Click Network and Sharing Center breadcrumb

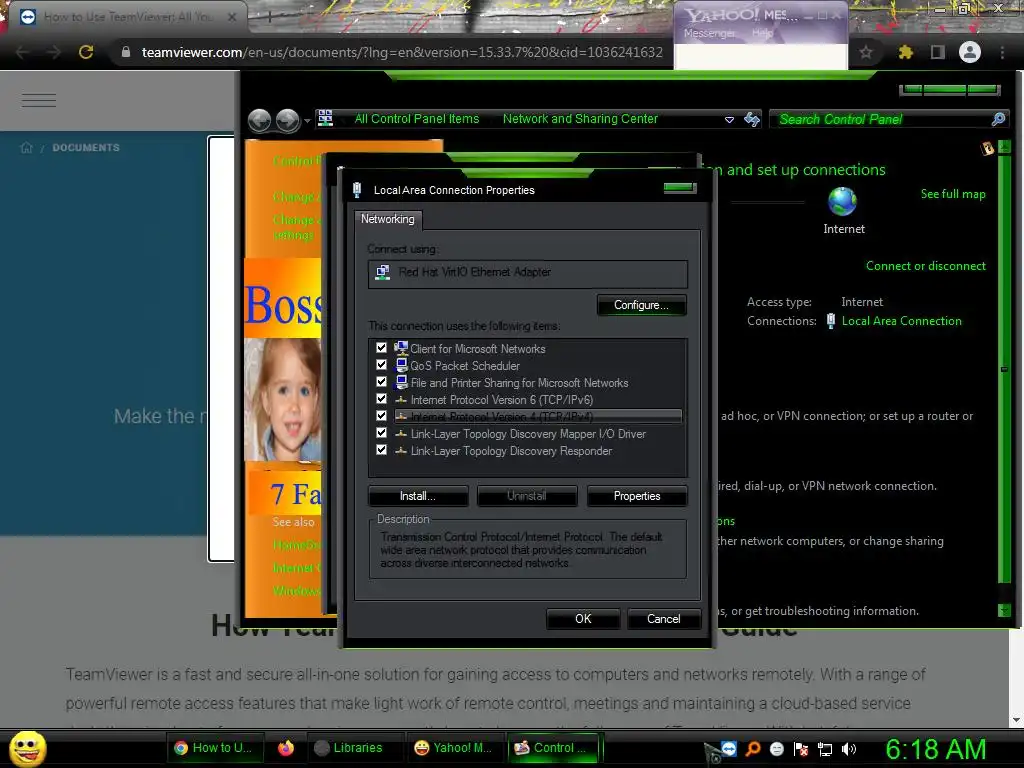580,119
